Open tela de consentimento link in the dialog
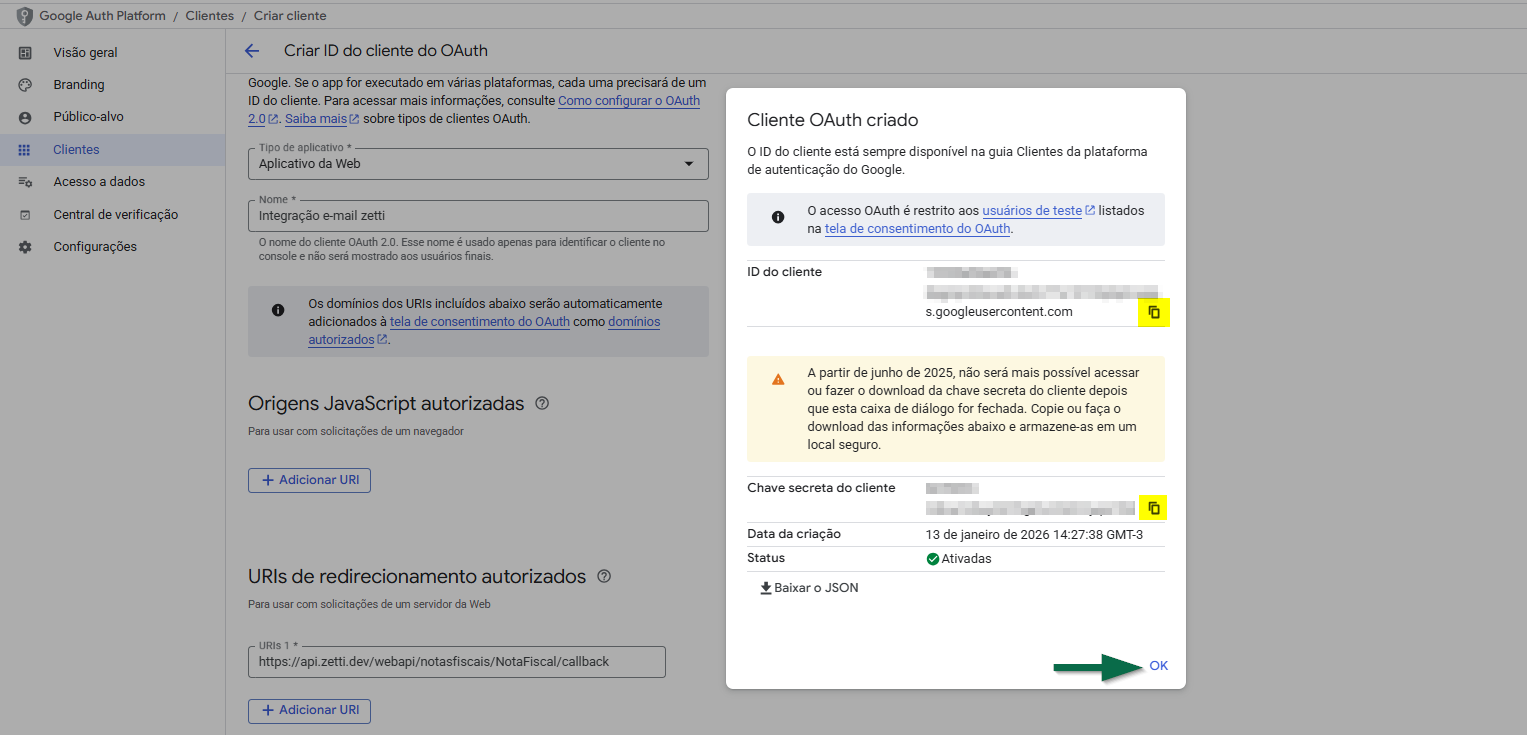Screen dimensions: 1527x735 (918, 229)
